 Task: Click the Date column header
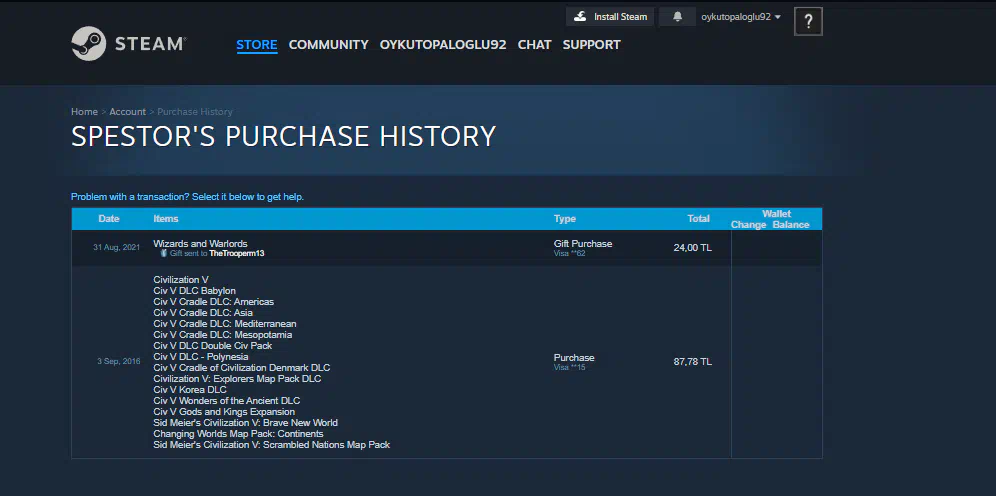[109, 218]
